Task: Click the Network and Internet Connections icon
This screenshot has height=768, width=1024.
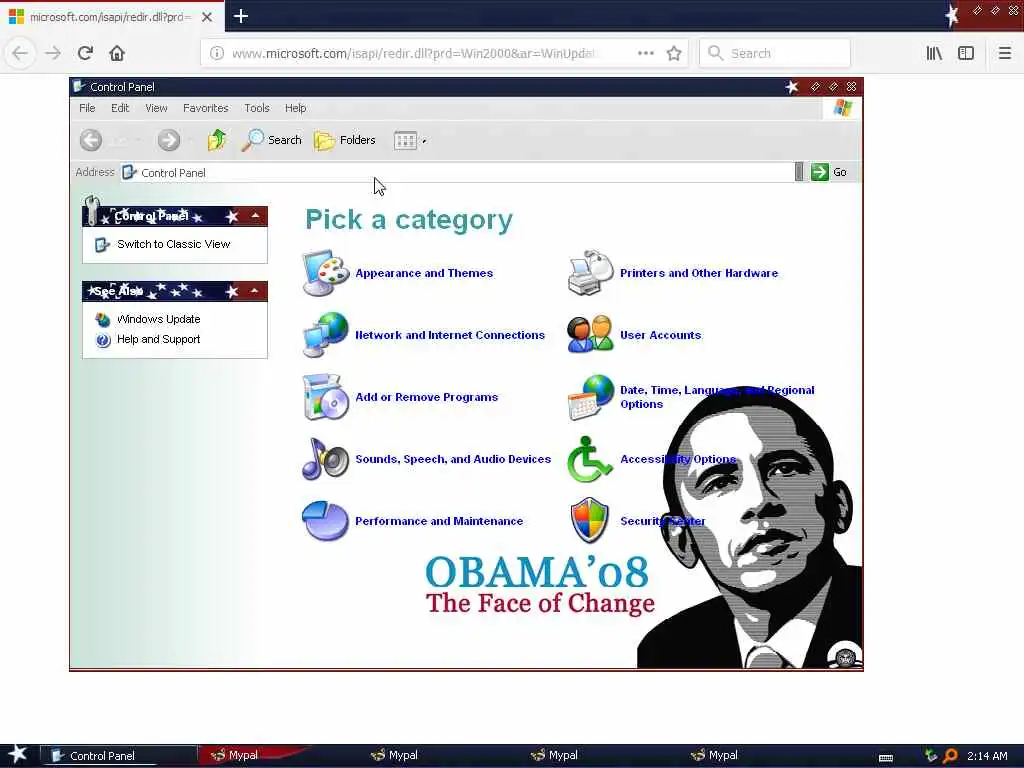Action: (325, 334)
